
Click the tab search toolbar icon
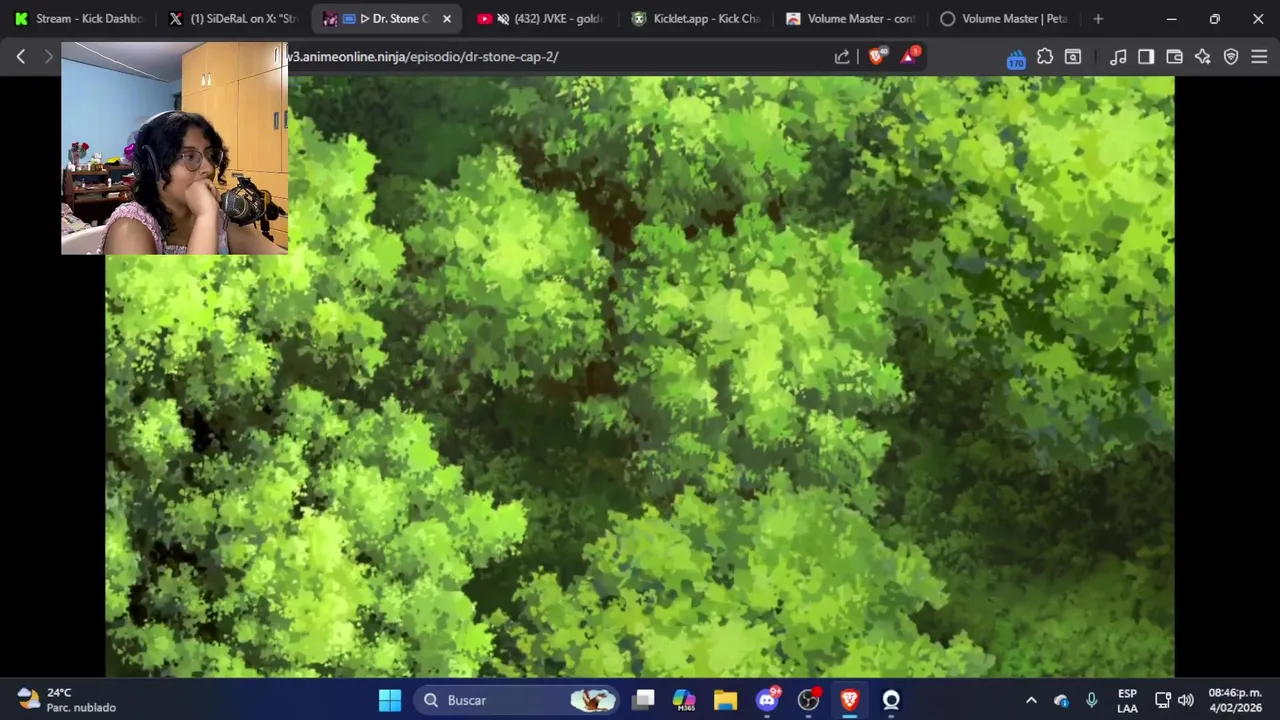pos(1073,57)
